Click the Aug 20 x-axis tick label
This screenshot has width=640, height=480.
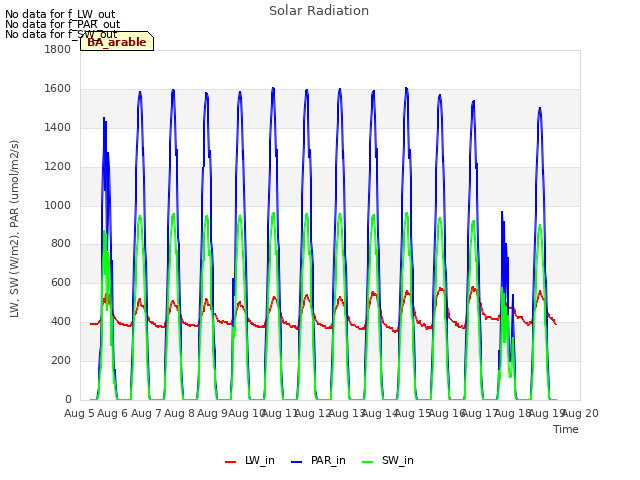580,413
